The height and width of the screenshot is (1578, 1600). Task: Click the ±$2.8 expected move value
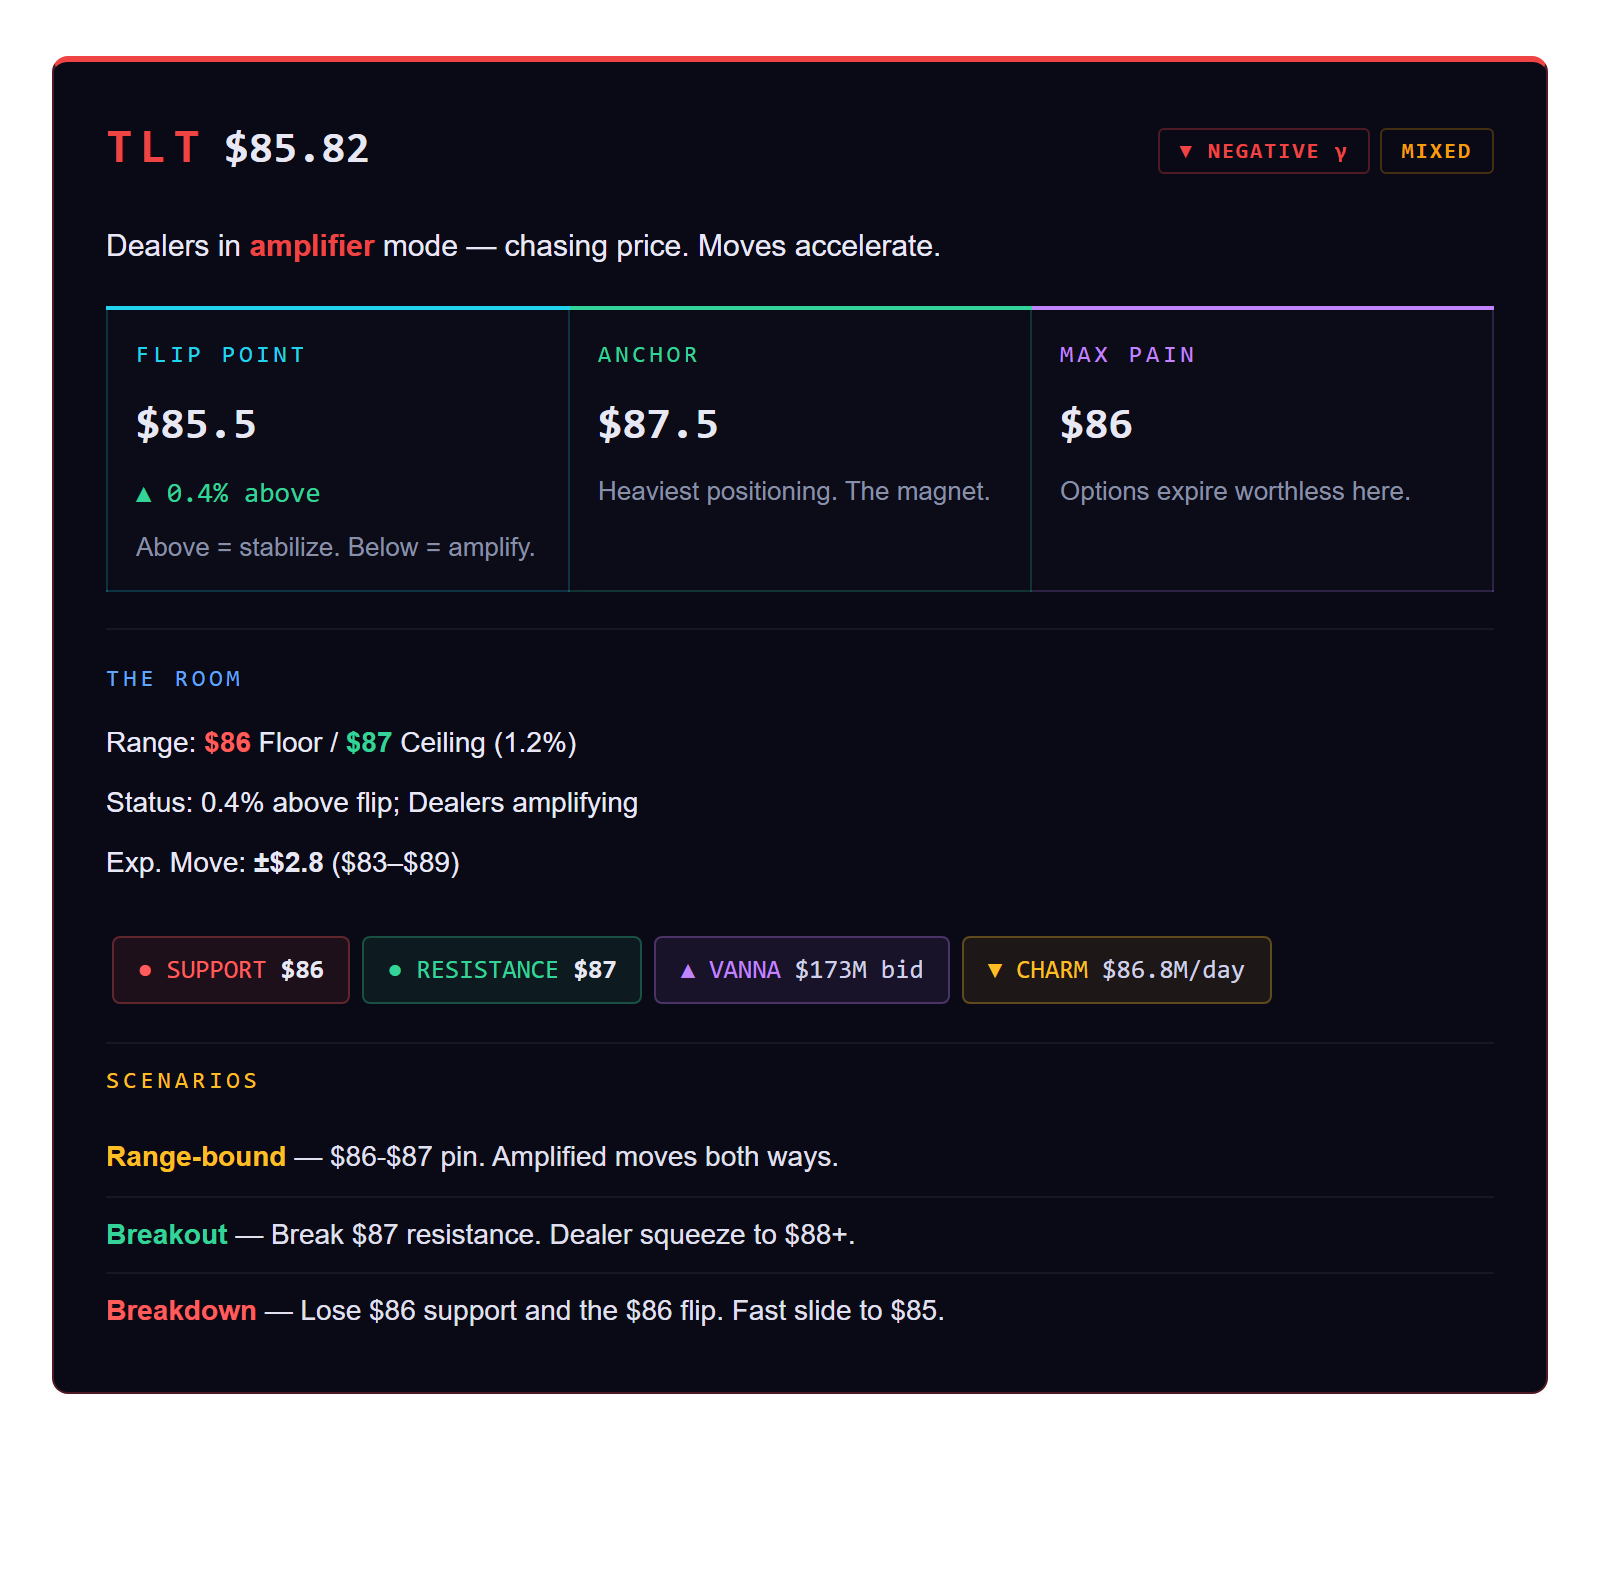pos(289,863)
